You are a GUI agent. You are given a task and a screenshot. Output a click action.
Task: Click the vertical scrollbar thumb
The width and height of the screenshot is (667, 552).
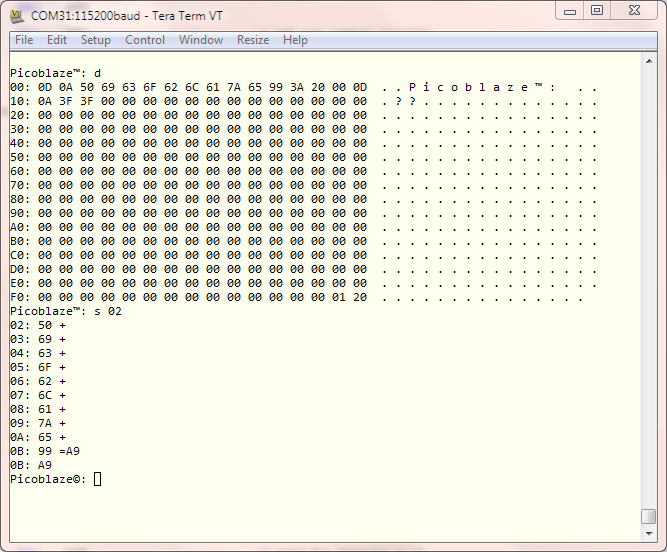click(649, 517)
